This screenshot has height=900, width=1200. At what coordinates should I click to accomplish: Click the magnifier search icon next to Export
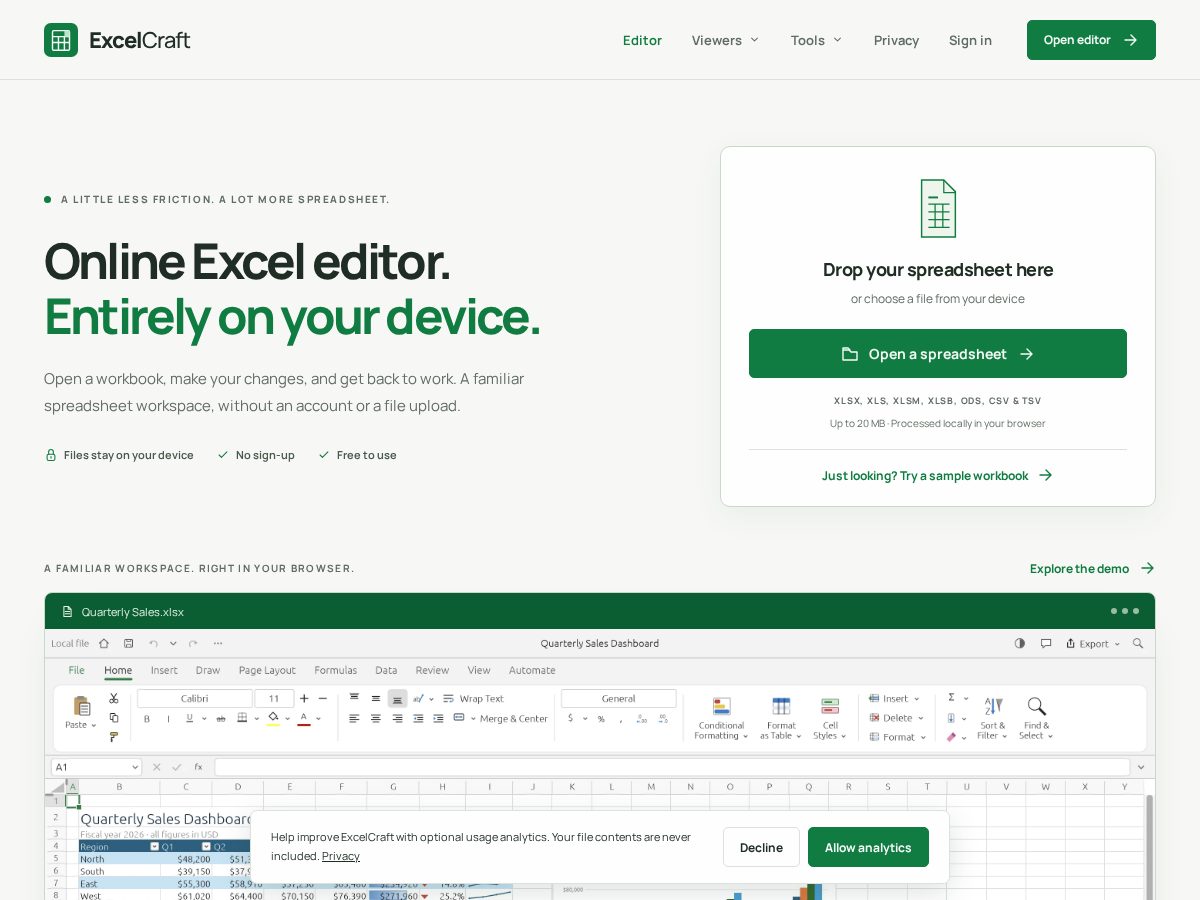coord(1138,643)
